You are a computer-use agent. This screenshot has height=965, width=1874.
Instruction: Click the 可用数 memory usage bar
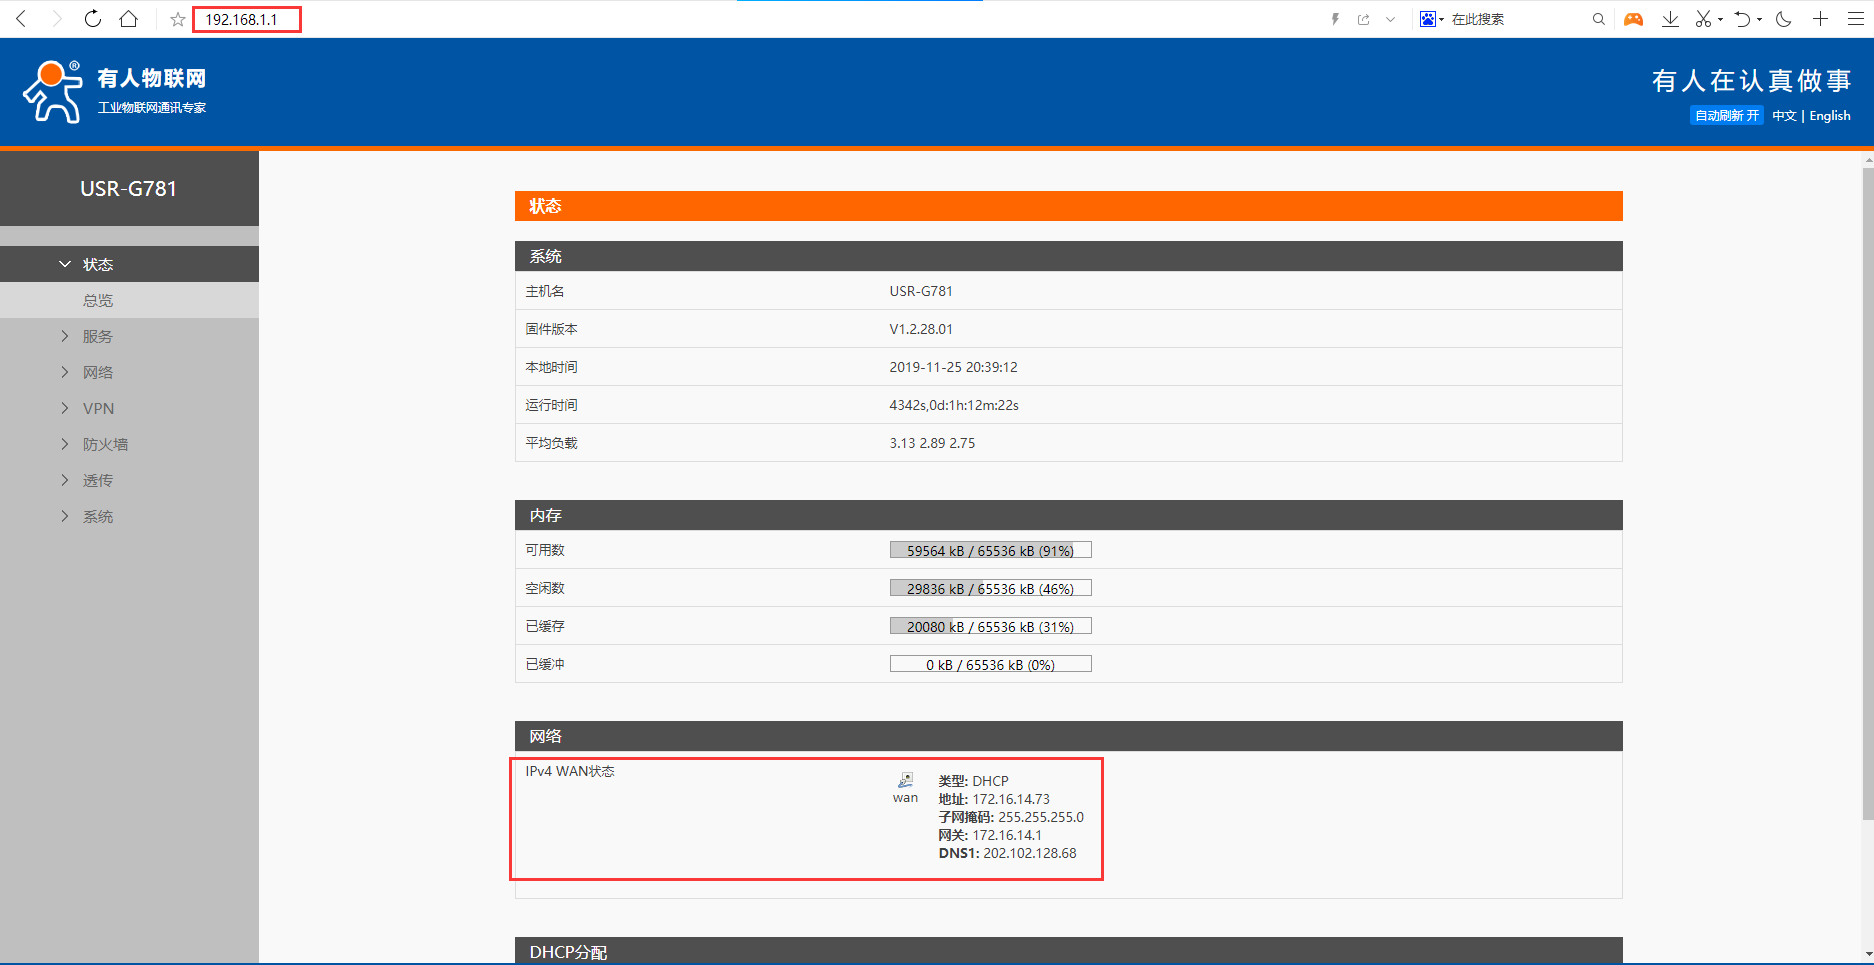(x=990, y=550)
